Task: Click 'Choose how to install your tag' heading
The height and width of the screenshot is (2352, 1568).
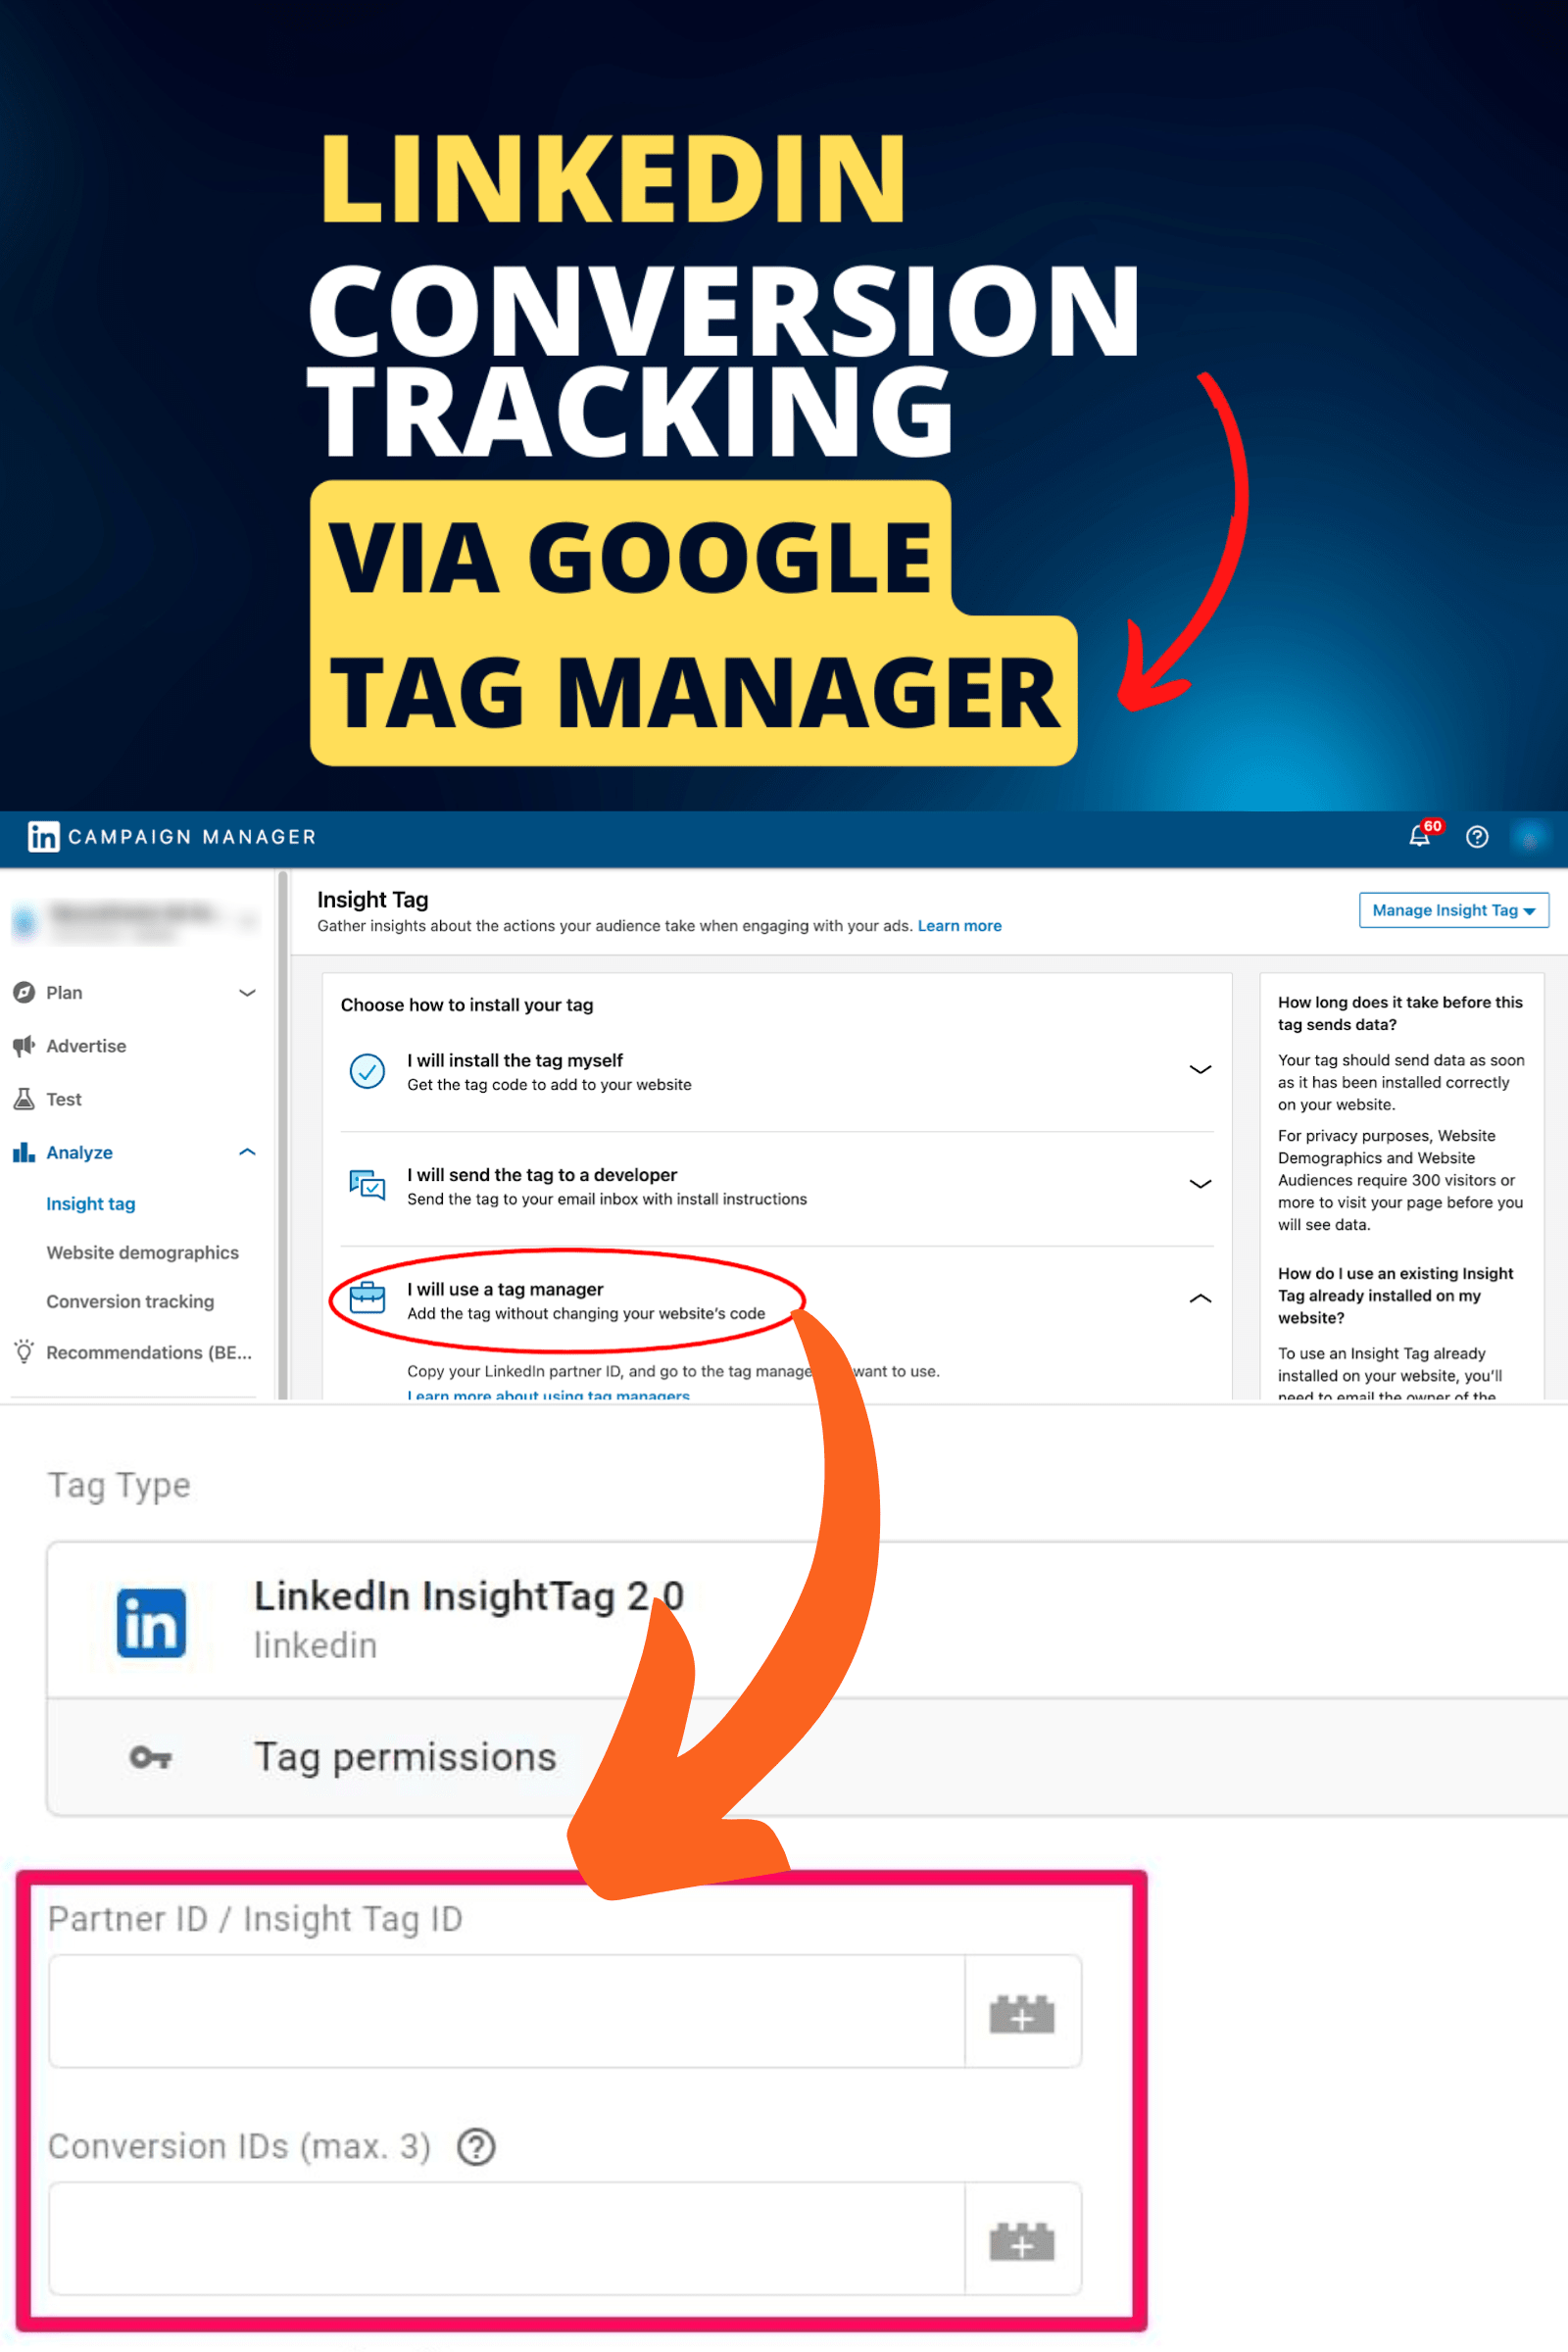Action: [x=467, y=1005]
